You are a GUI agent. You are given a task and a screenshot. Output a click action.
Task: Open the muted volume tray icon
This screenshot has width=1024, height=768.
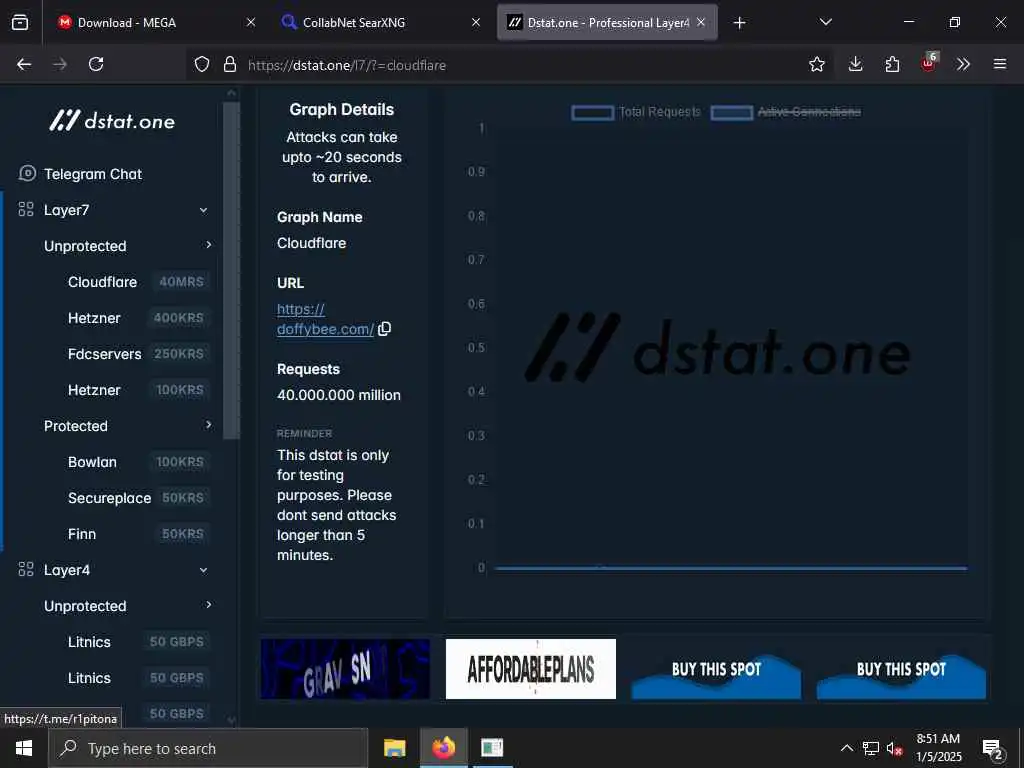coord(894,748)
